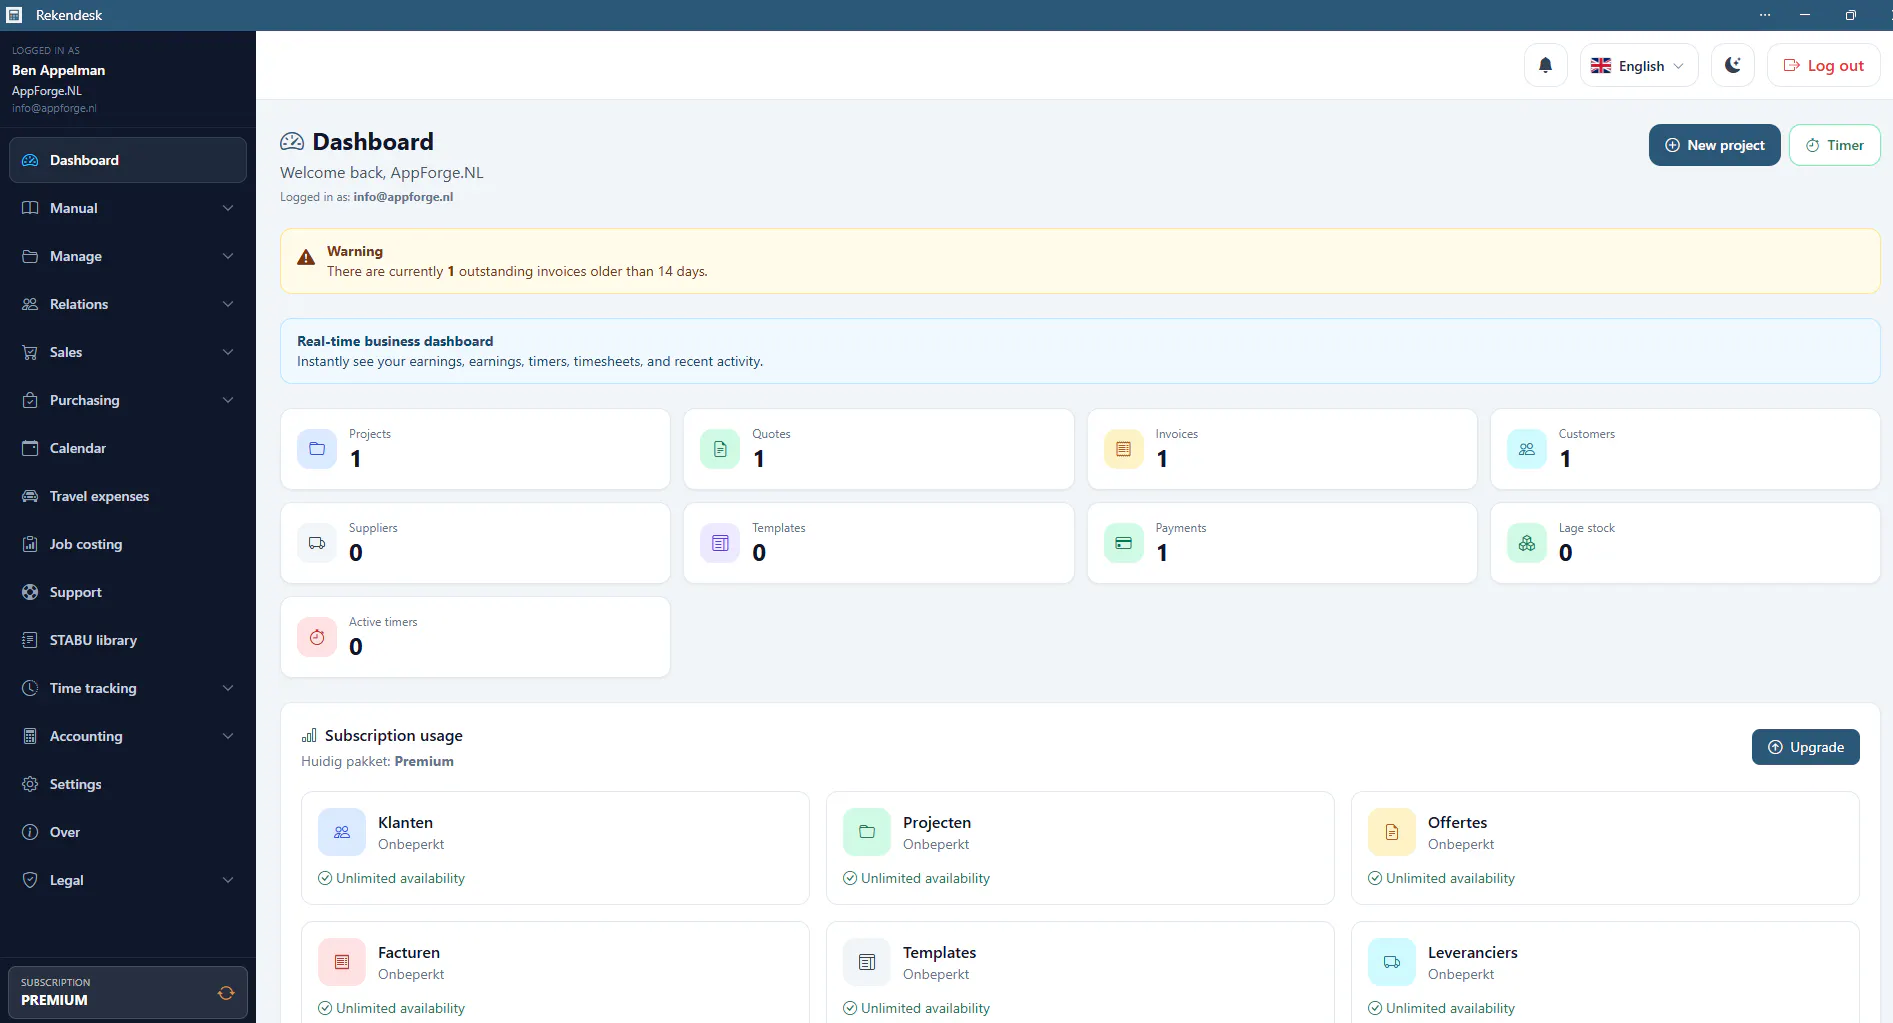Viewport: 1893px width, 1023px height.
Task: Expand the Manage menu chevron
Action: click(228, 256)
